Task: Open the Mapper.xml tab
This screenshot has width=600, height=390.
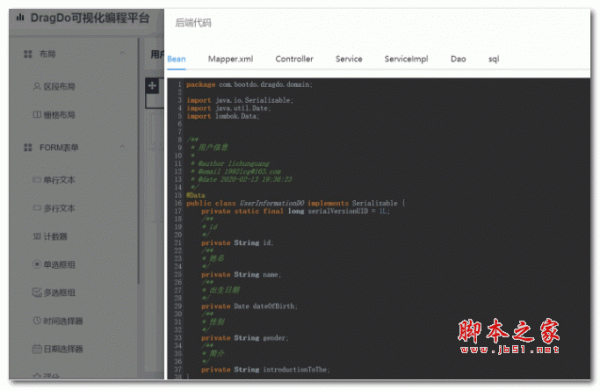Action: click(x=230, y=59)
